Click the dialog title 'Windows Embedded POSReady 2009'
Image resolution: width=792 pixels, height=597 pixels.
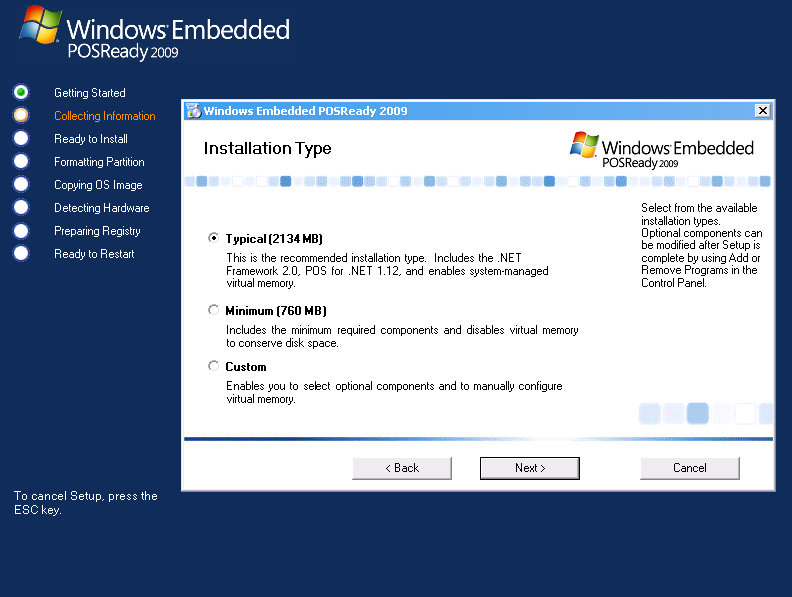[305, 111]
